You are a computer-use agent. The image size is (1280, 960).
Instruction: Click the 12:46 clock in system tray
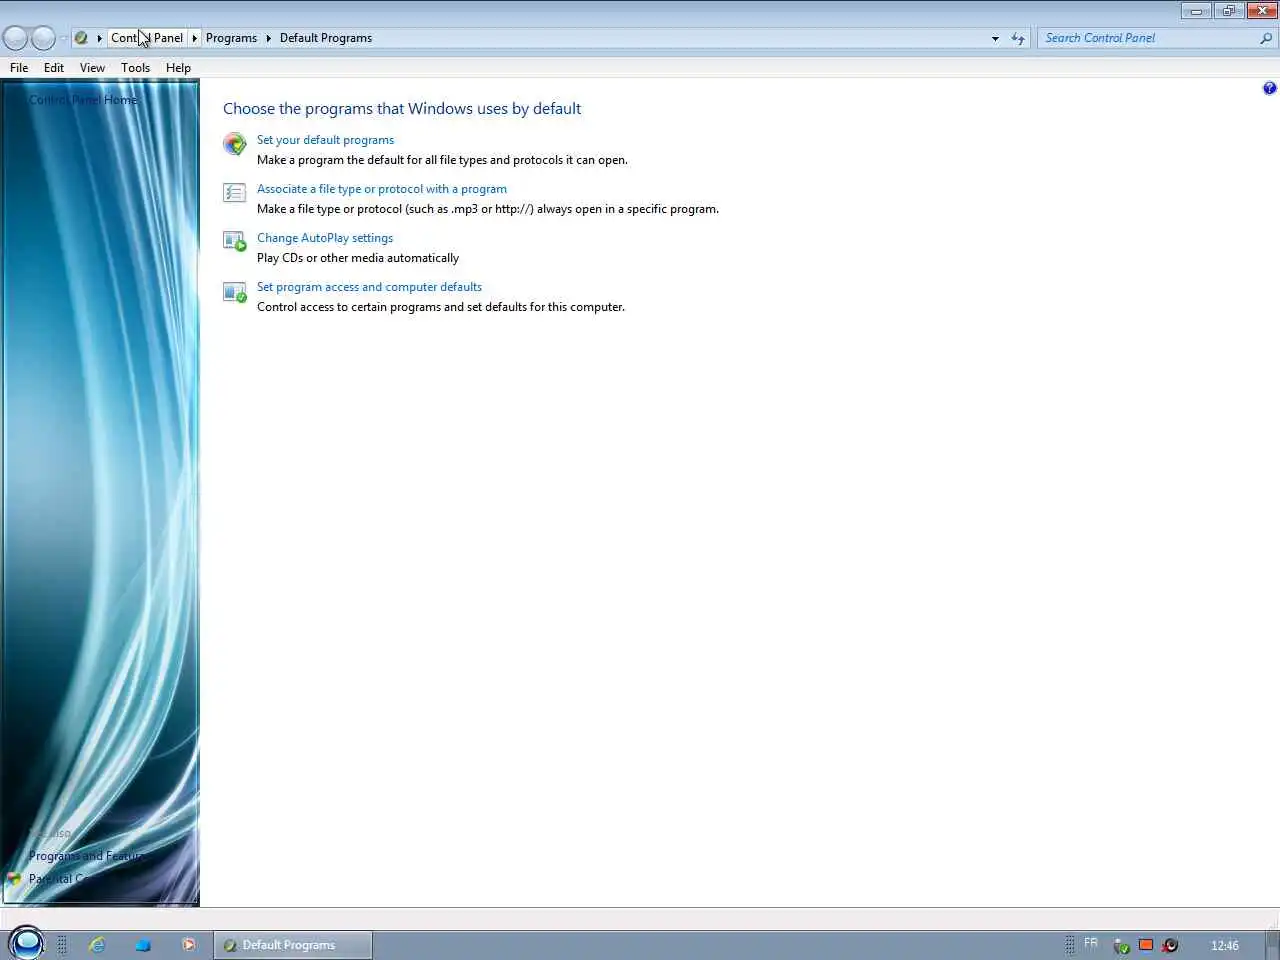1225,945
